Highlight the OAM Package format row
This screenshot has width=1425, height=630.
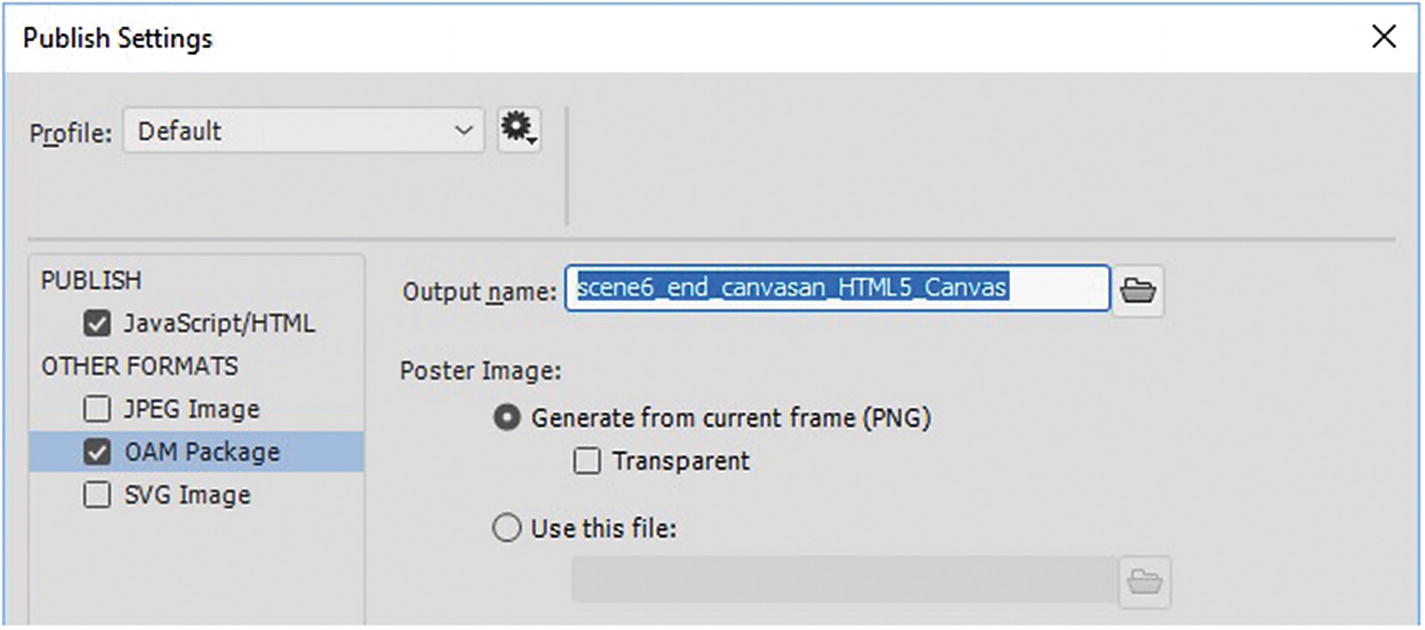[202, 453]
